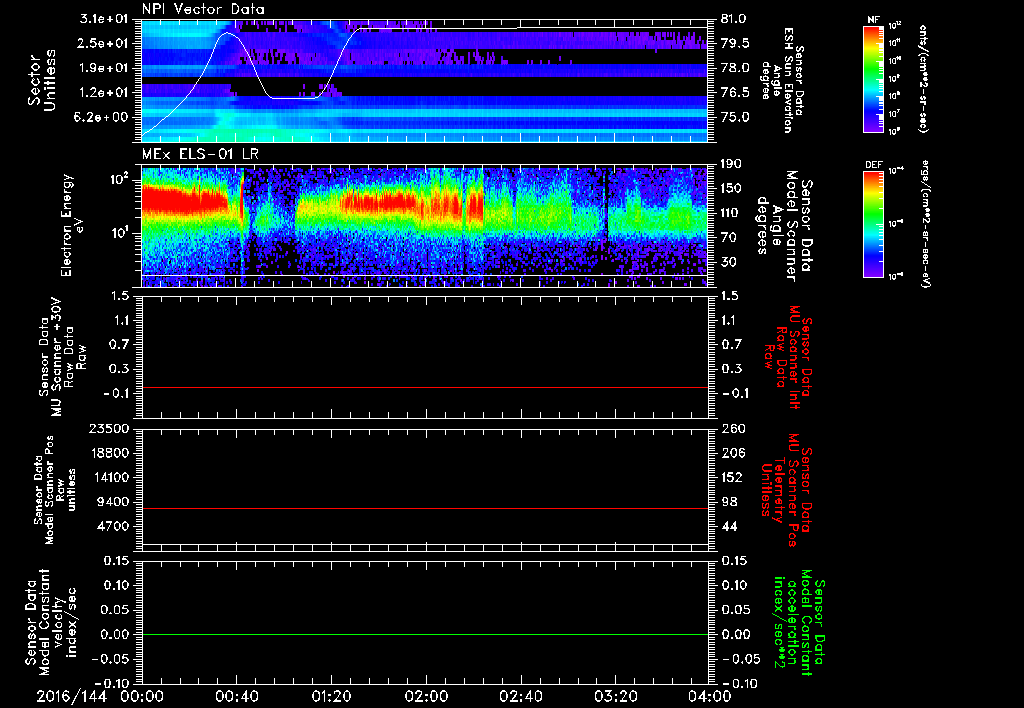This screenshot has width=1024, height=708.
Task: Click the 01:20 time tick label
Action: point(331,696)
